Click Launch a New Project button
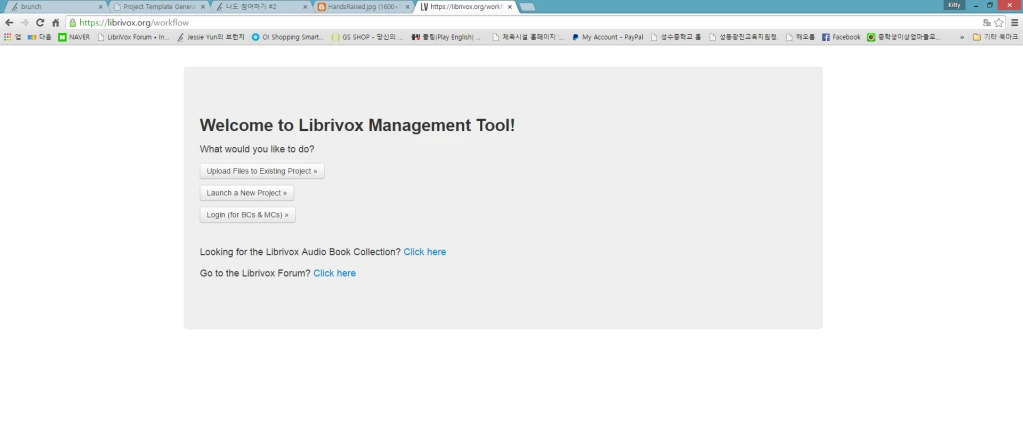The image size is (1023, 444). (247, 193)
